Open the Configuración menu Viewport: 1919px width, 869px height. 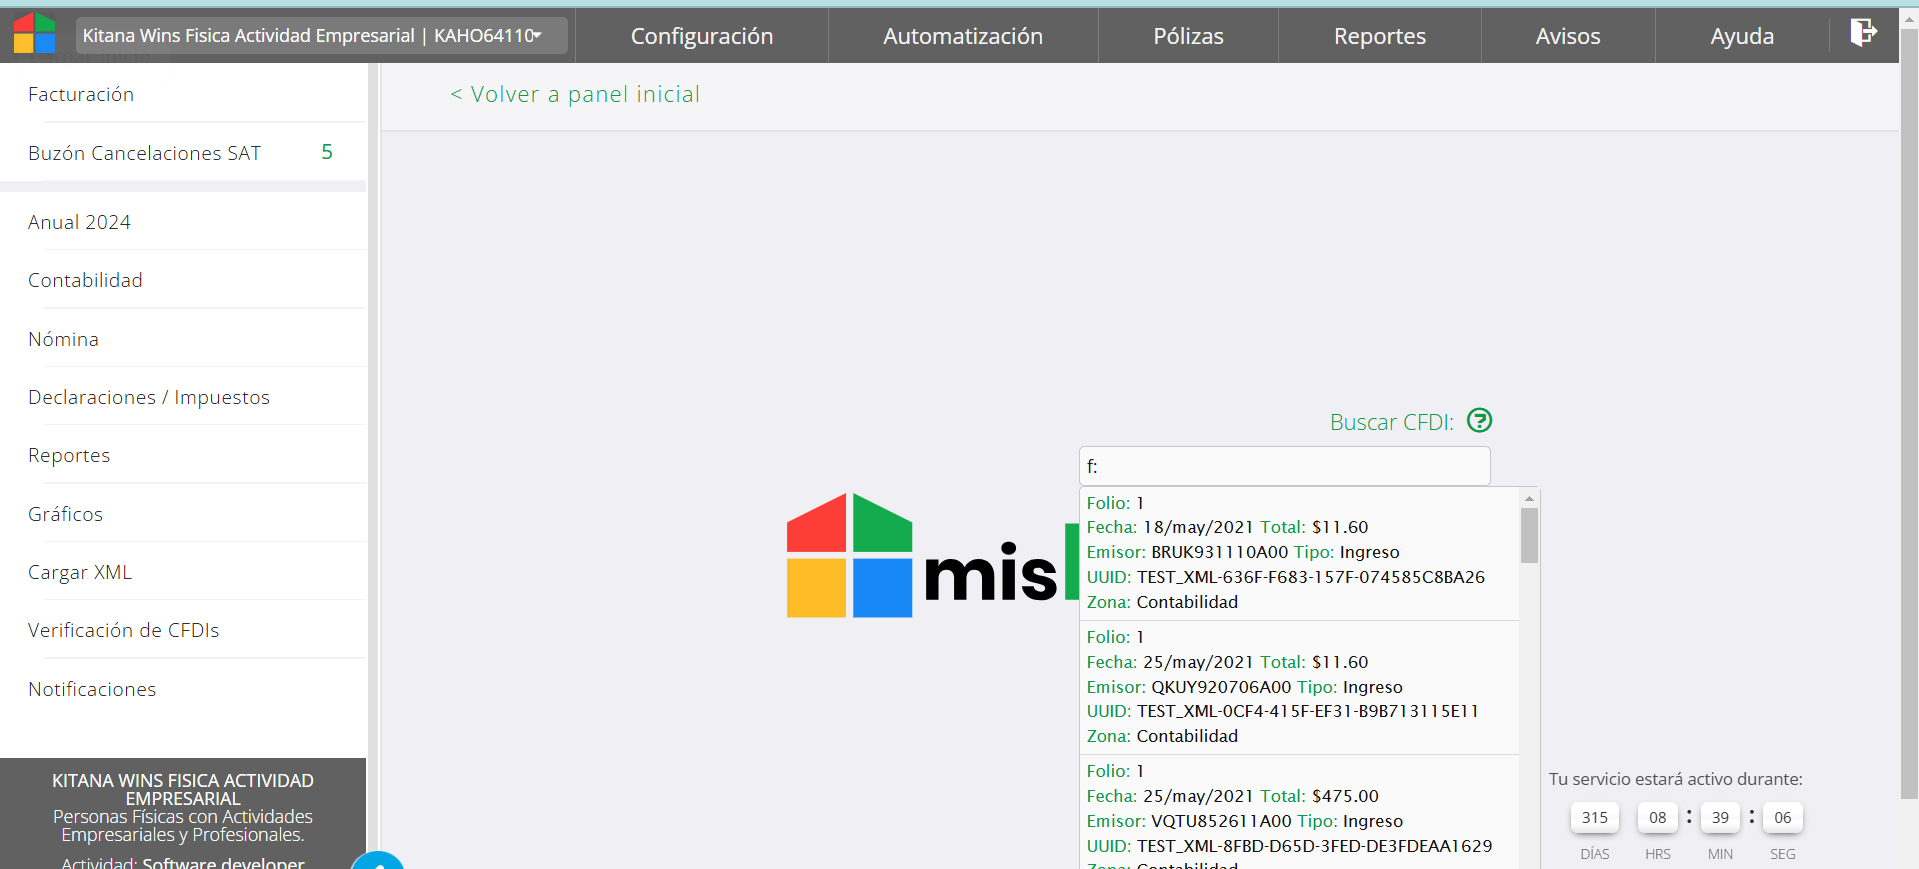701,36
